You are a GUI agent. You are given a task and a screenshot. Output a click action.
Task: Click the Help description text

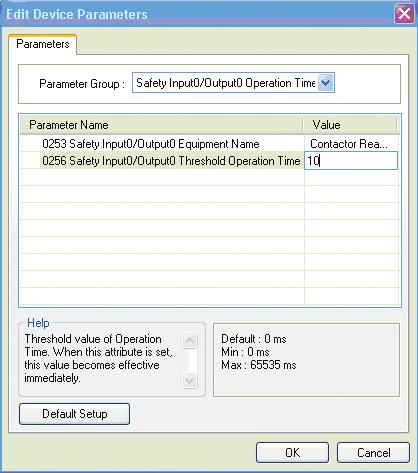coord(98,358)
